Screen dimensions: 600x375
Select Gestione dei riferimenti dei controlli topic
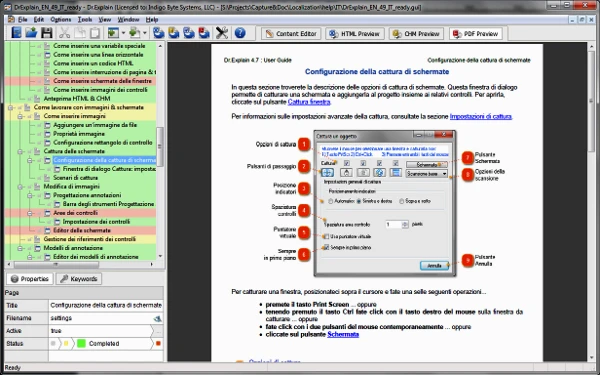[x=90, y=240]
